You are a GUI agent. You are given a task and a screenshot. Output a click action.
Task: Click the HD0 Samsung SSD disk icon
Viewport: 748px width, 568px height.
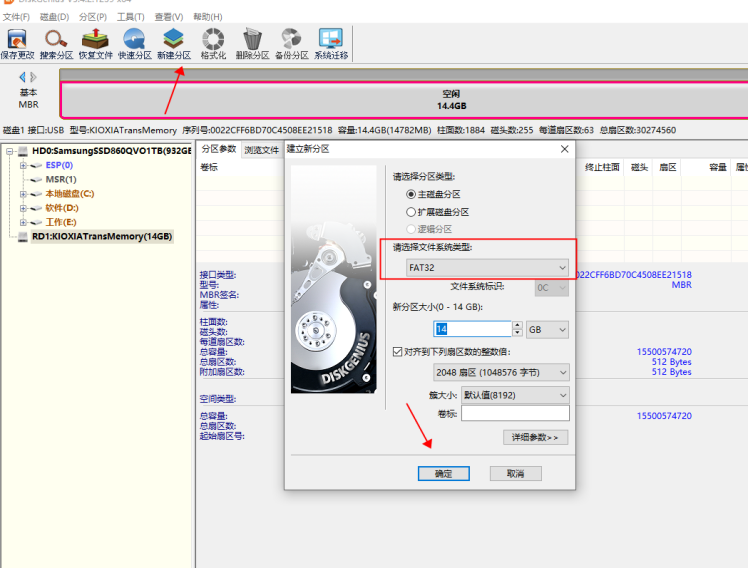(x=23, y=151)
